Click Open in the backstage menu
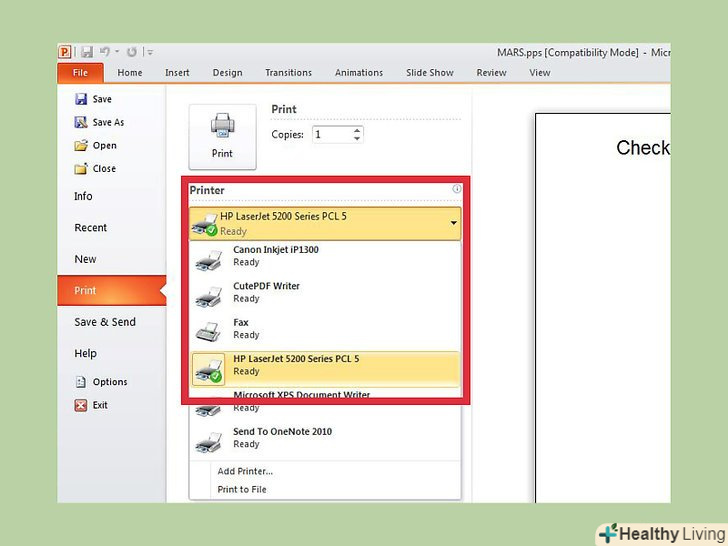The height and width of the screenshot is (546, 728). coord(96,145)
